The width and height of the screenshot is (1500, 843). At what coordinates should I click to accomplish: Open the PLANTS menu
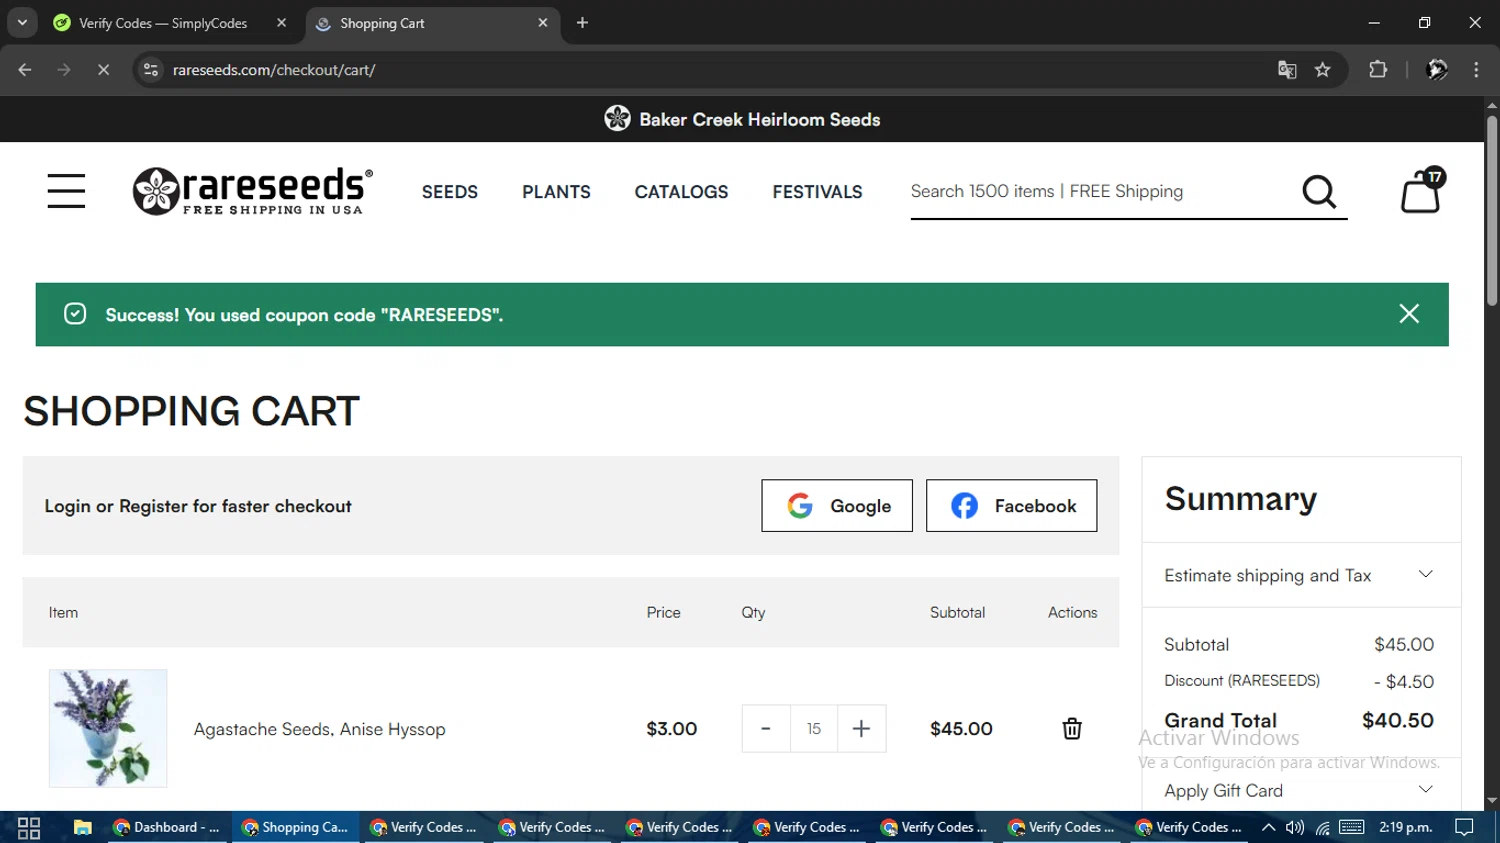pyautogui.click(x=556, y=192)
